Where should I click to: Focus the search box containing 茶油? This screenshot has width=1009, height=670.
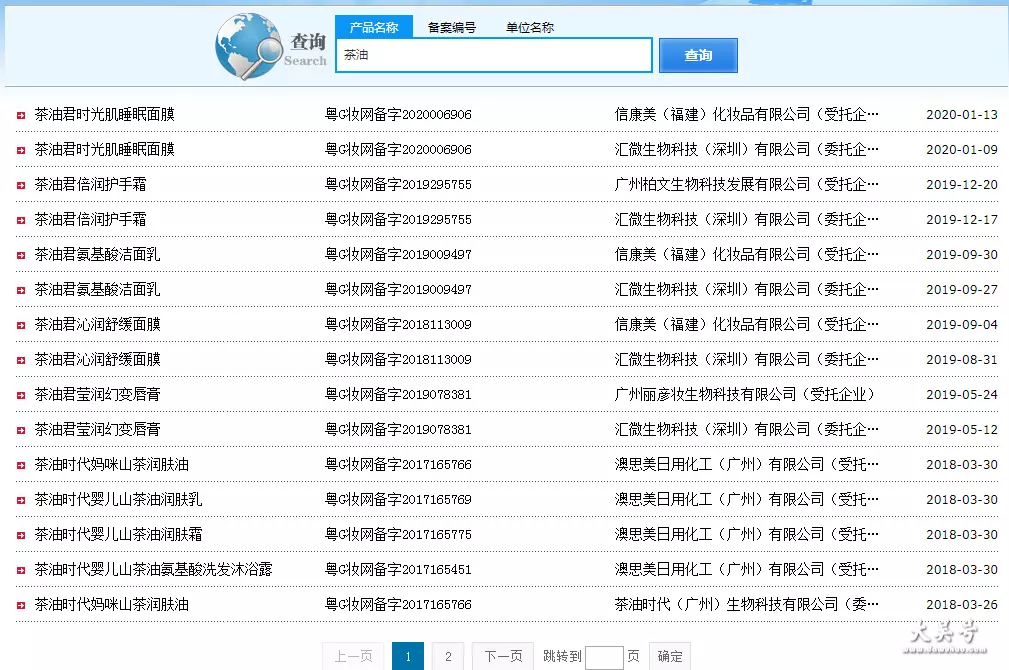494,55
